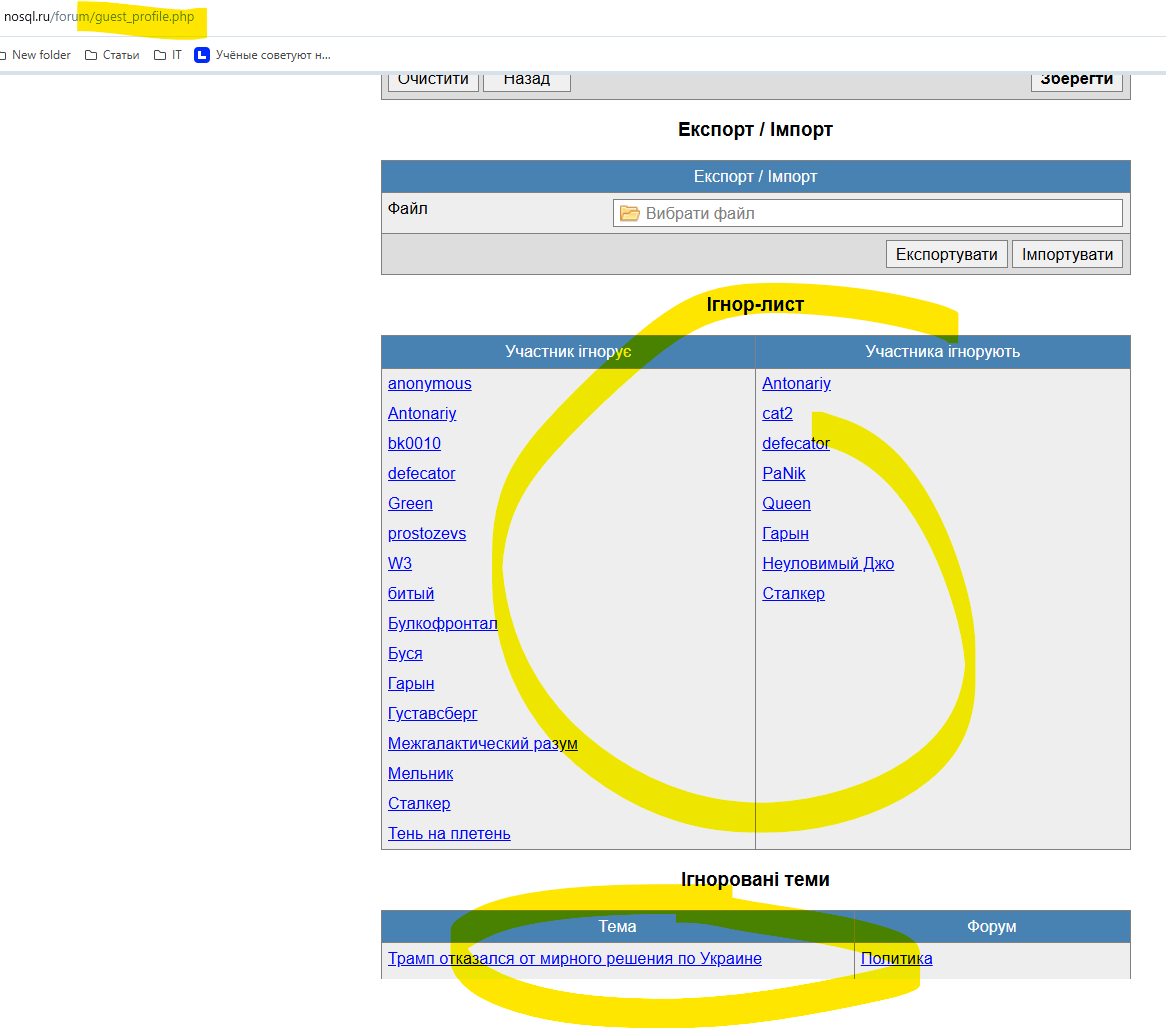Open the bk0010 user link
This screenshot has width=1166, height=1030.
[414, 444]
